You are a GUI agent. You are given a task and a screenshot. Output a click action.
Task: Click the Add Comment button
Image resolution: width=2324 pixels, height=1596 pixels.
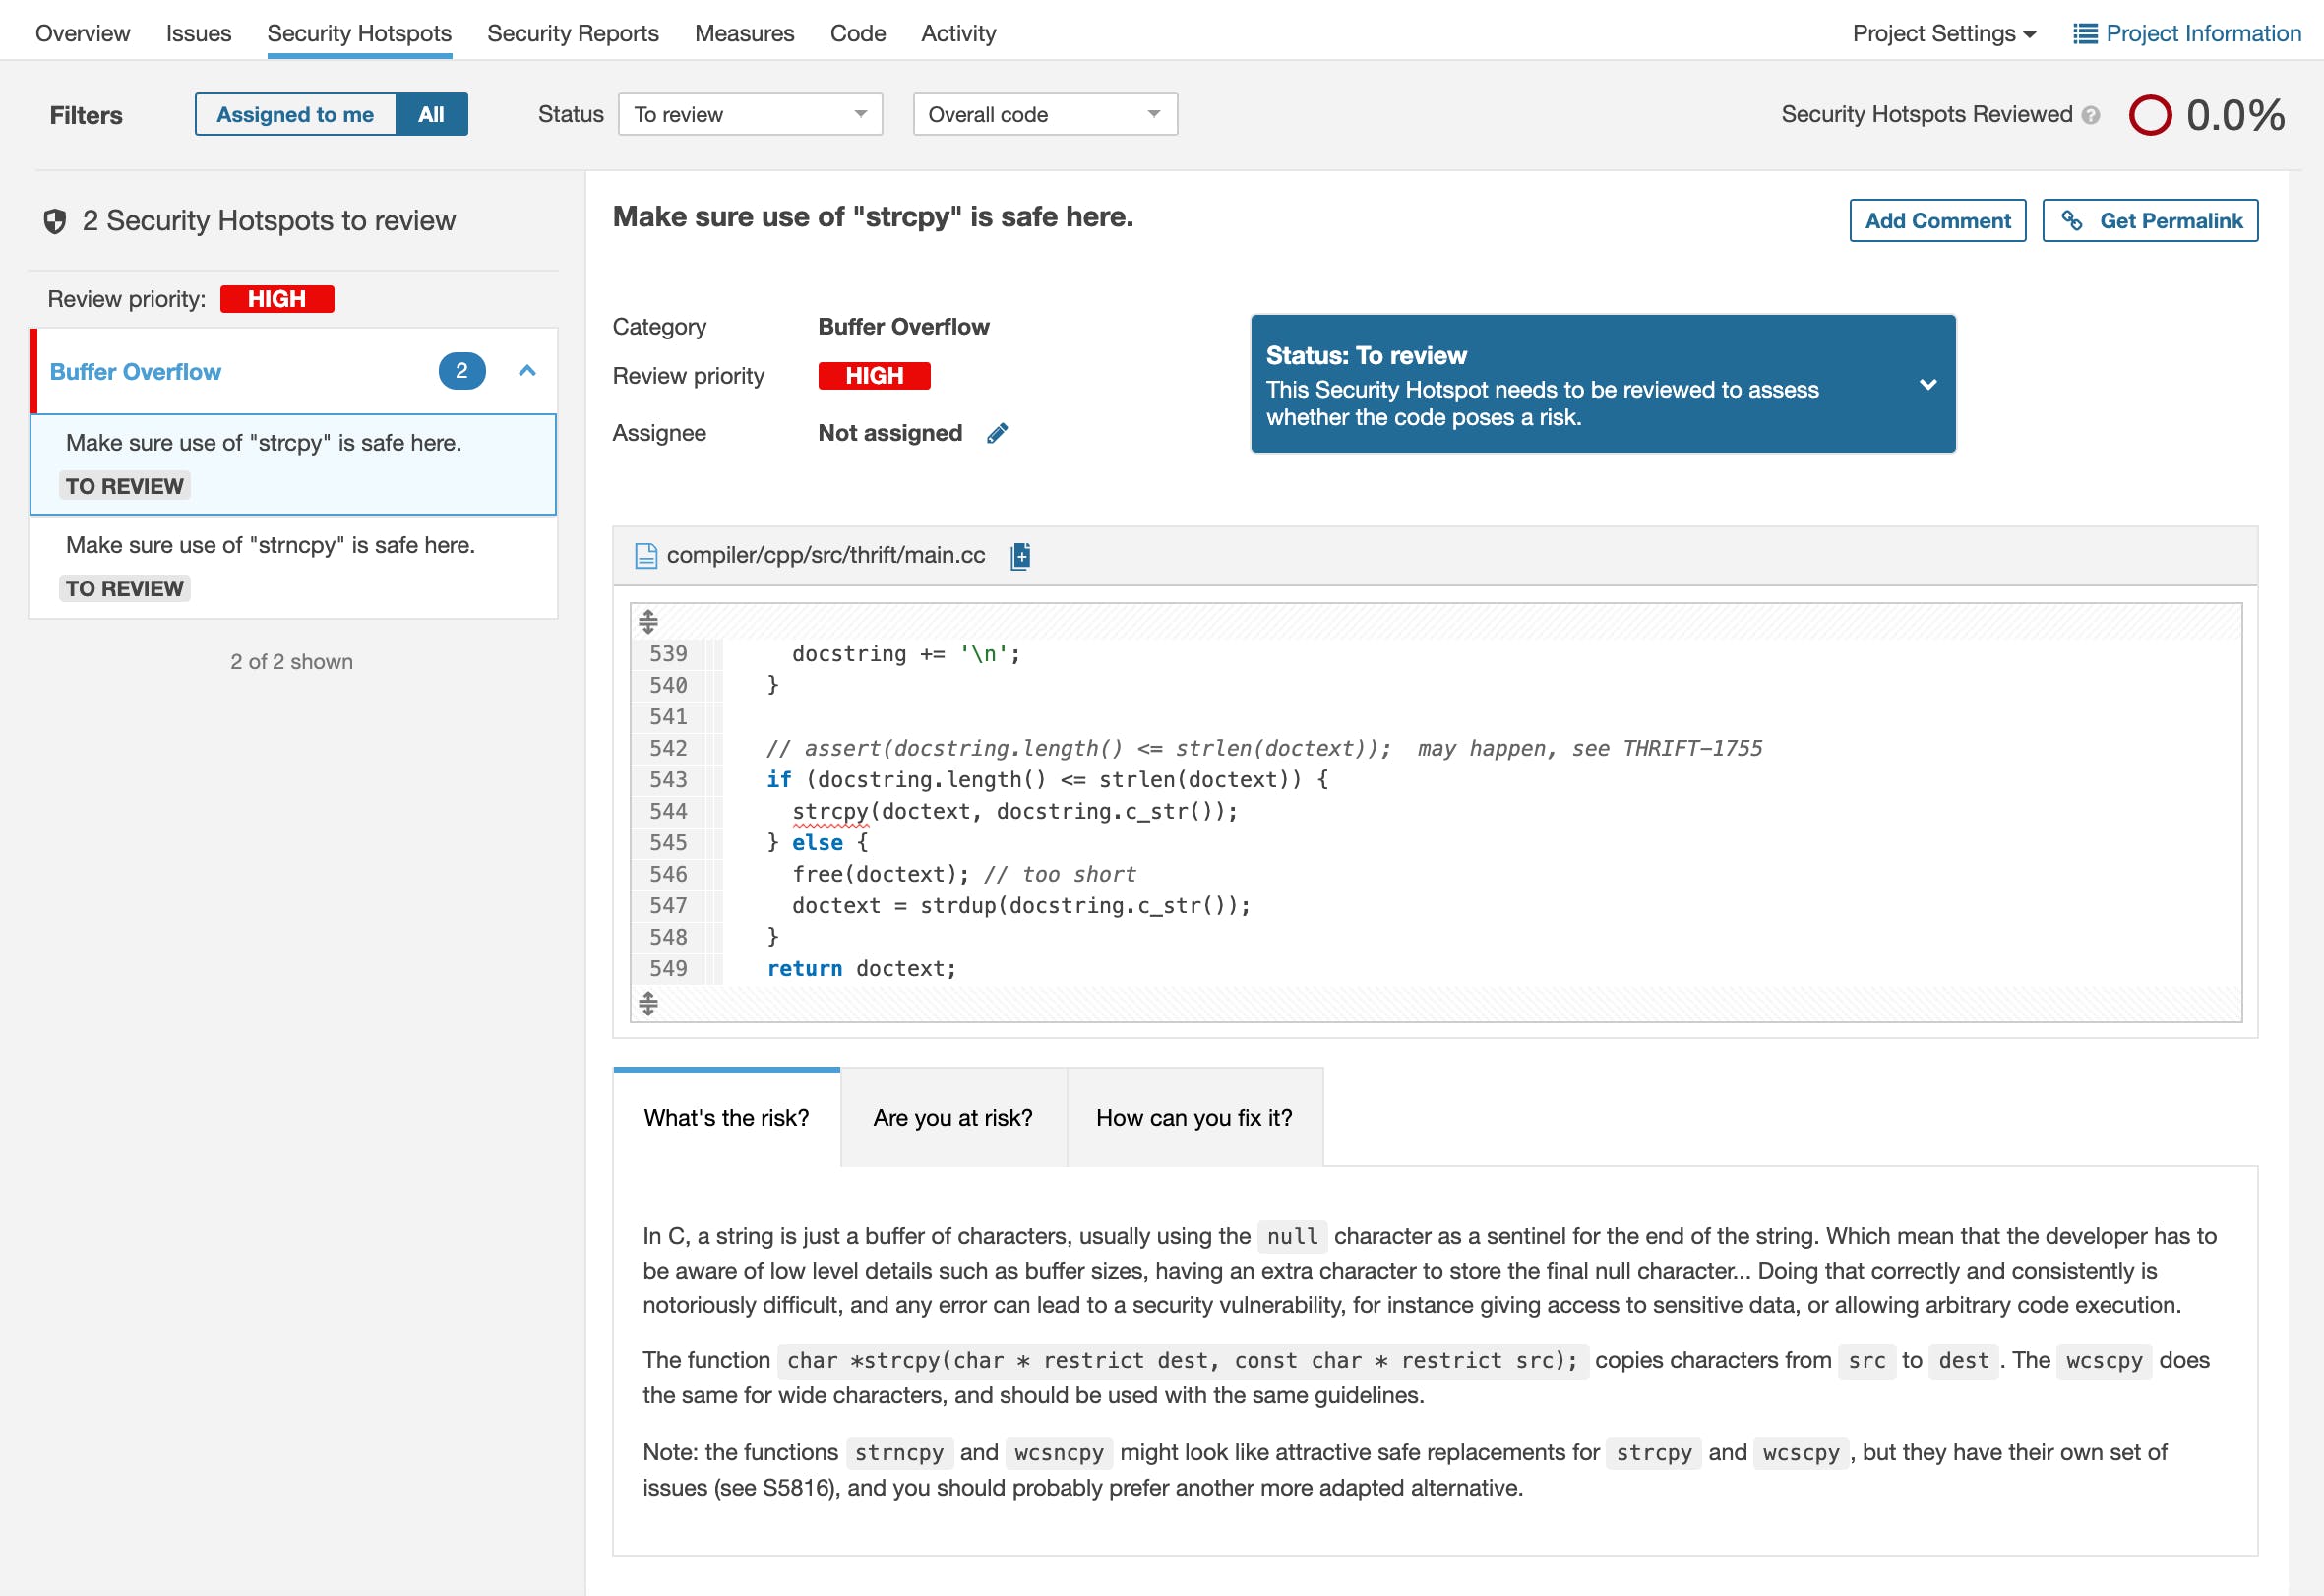(1936, 221)
